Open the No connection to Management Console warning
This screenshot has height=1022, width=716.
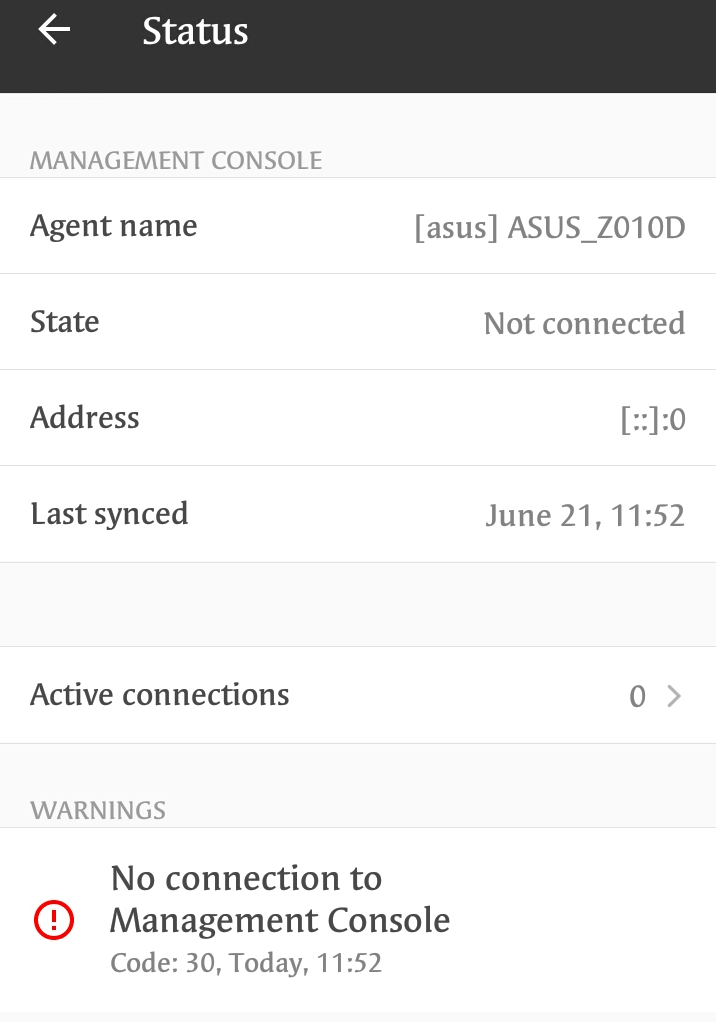tap(280, 899)
